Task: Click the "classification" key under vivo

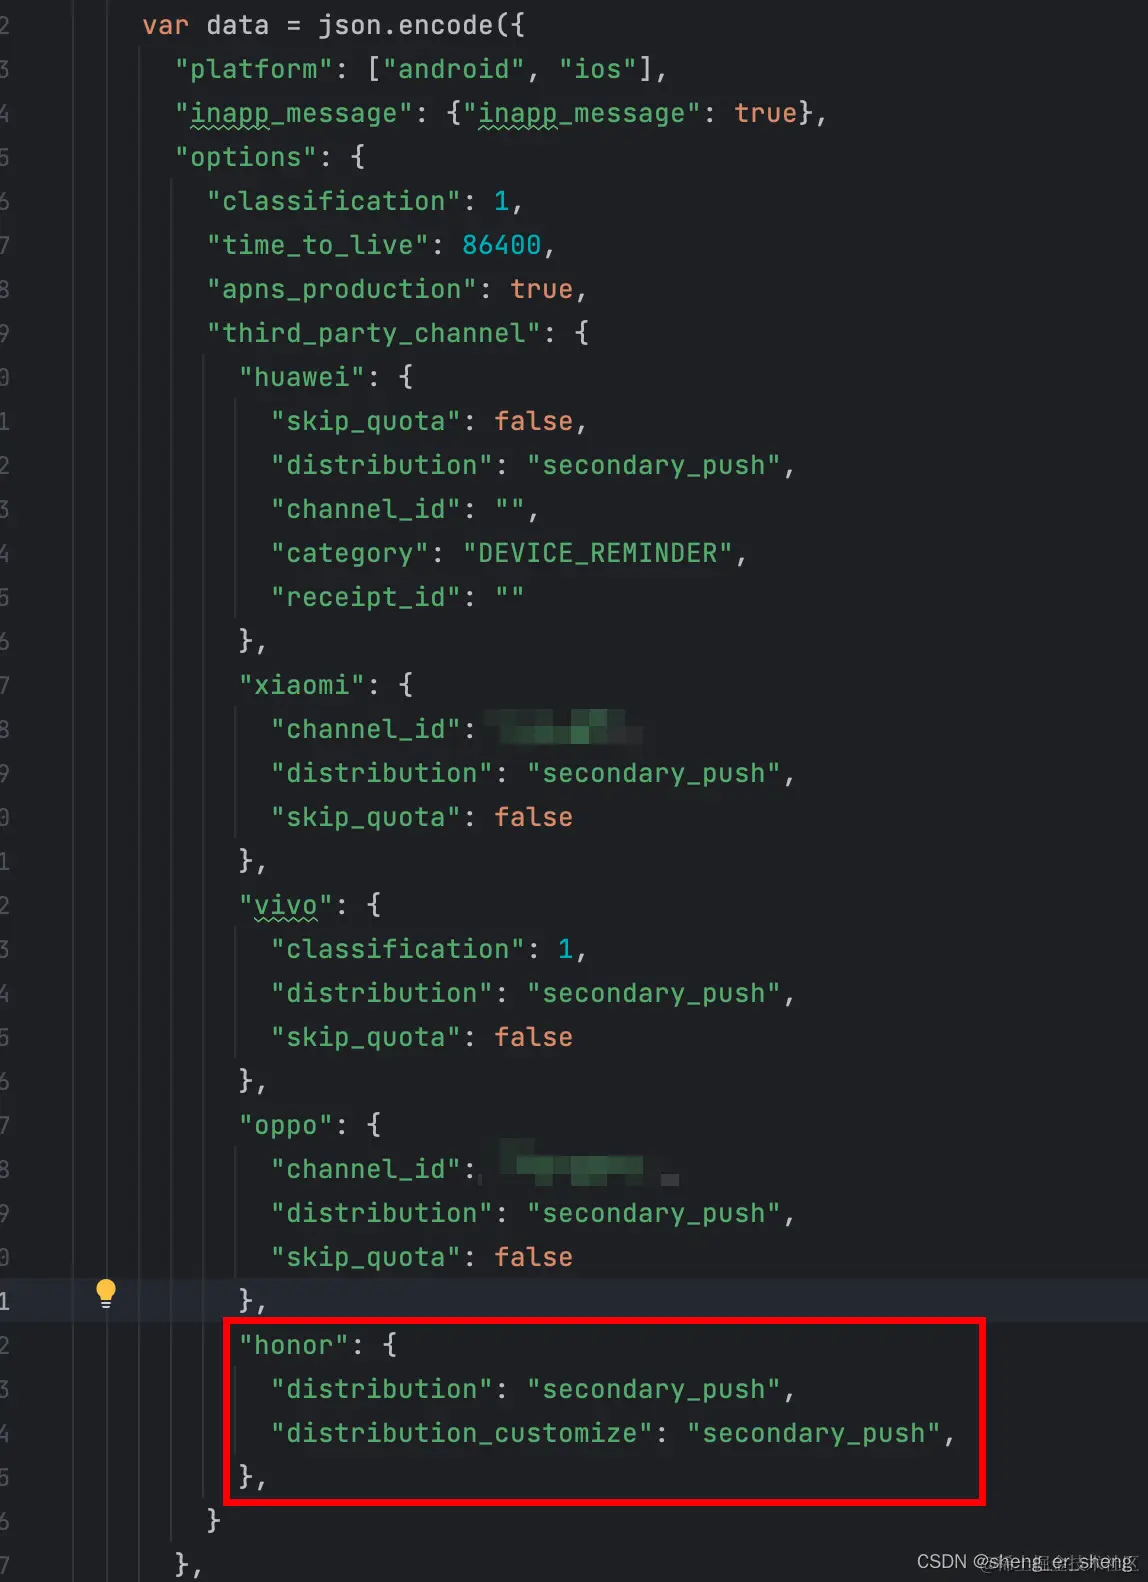Action: 398,949
